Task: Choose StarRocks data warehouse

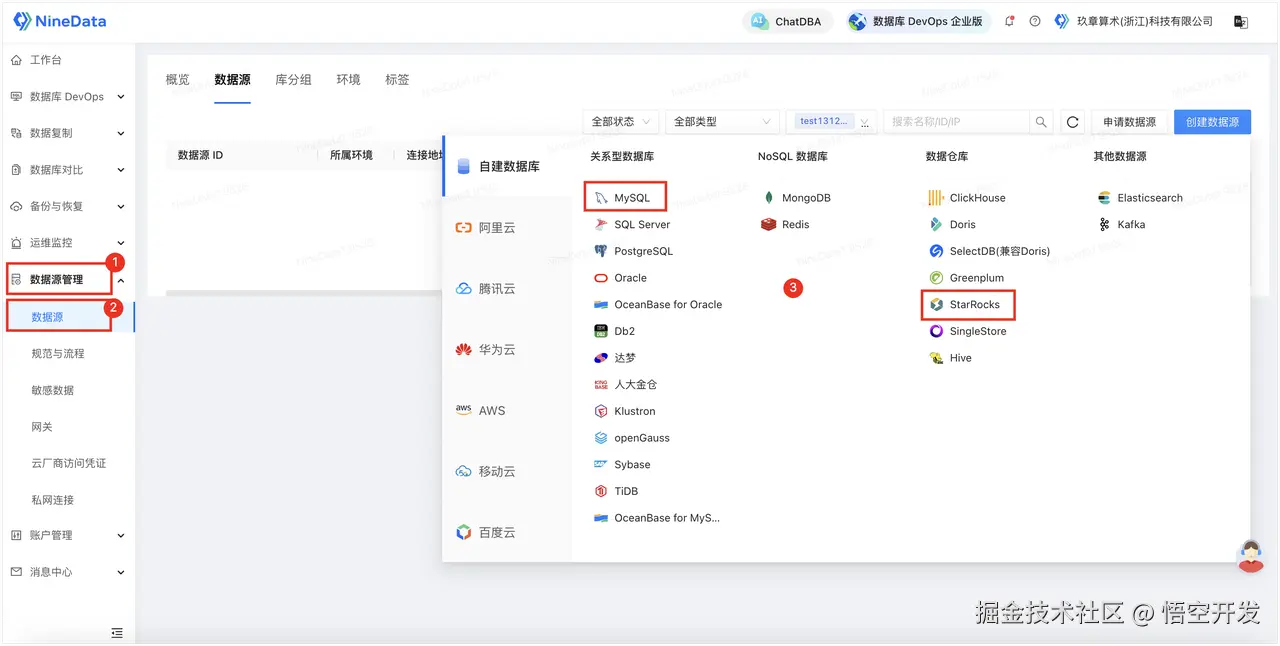Action: tap(967, 305)
